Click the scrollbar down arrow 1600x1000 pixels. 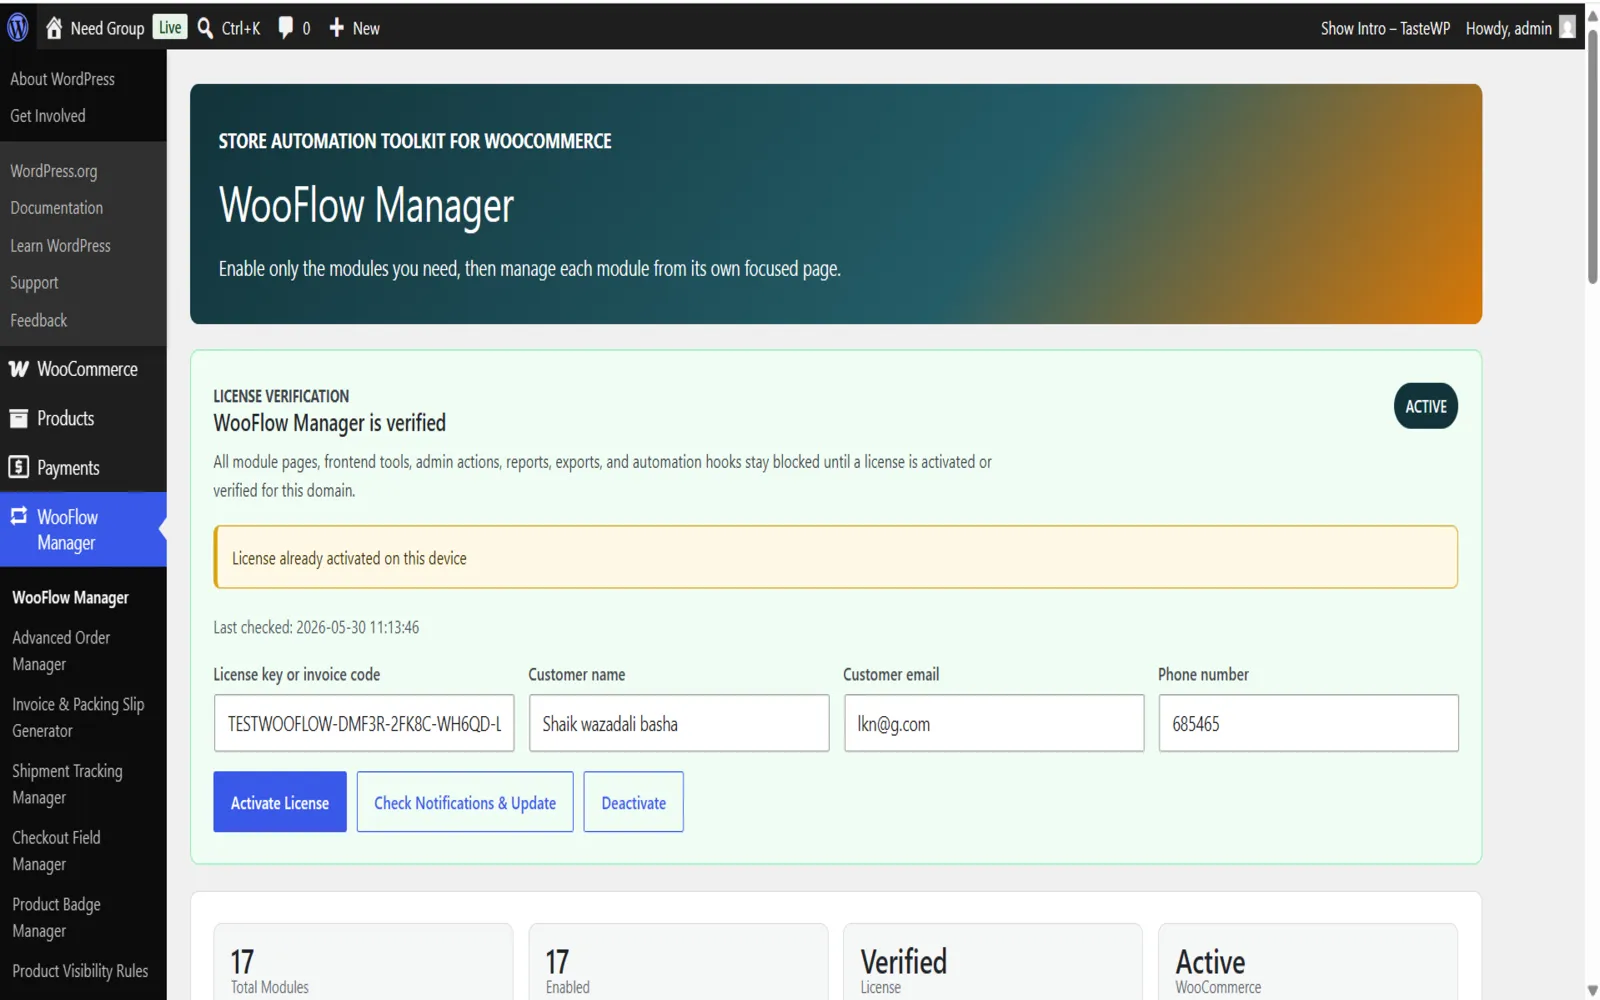(1592, 990)
